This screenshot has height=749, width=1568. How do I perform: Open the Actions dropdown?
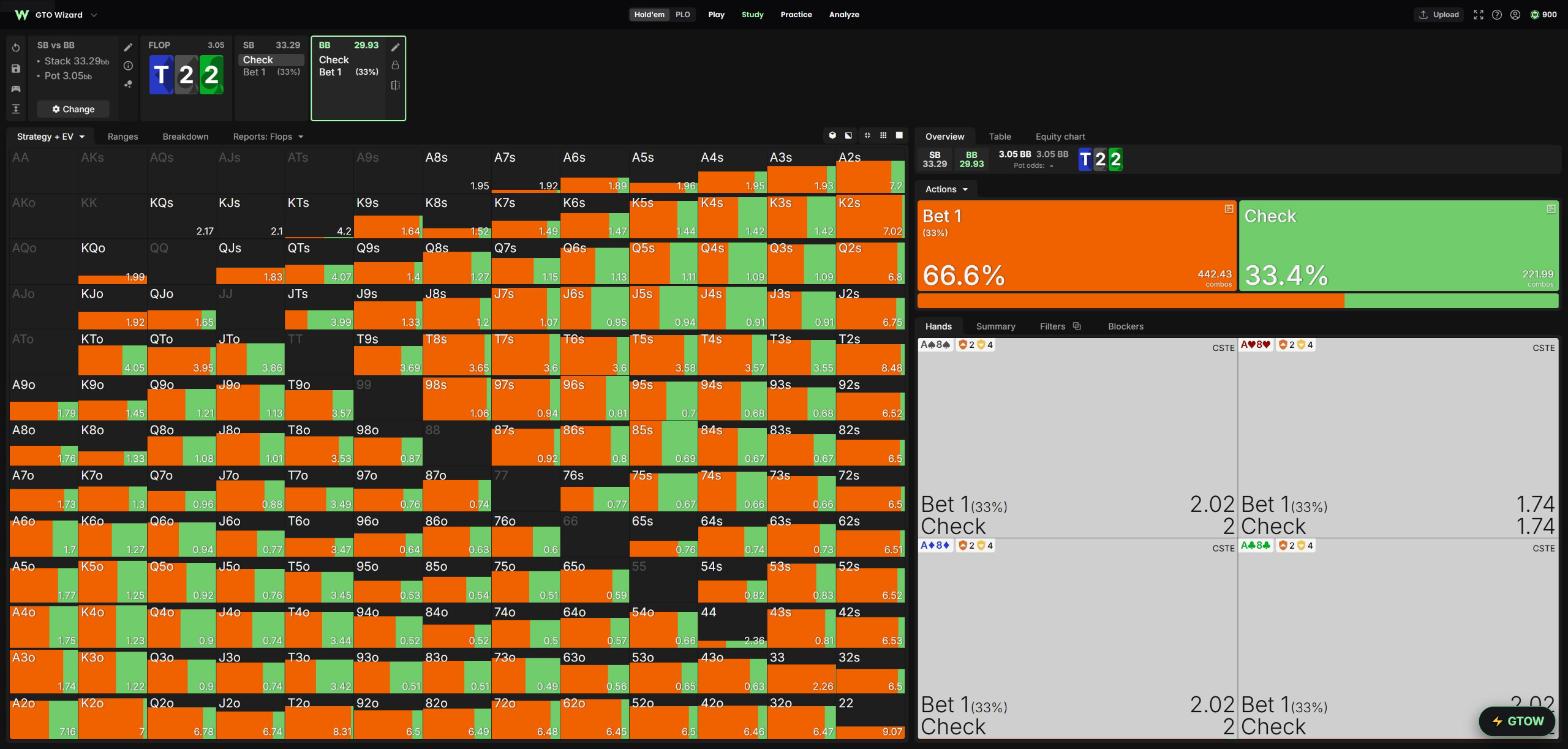click(946, 189)
